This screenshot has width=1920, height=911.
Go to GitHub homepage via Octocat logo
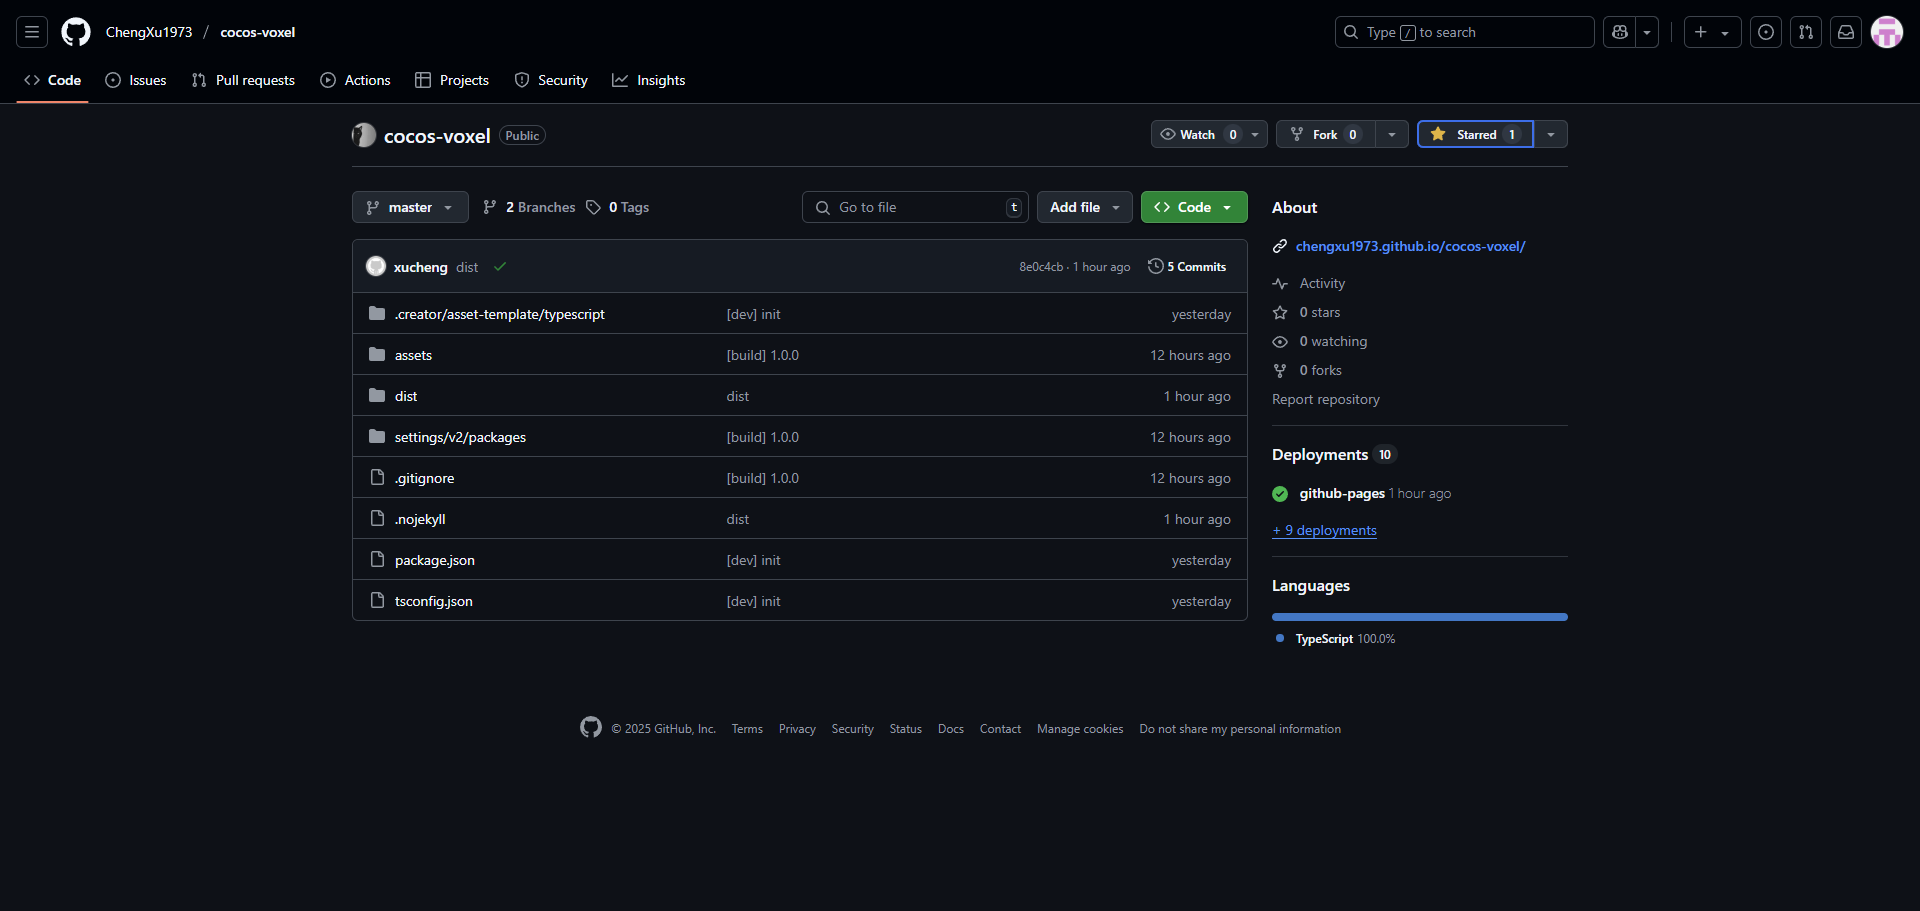tap(76, 32)
